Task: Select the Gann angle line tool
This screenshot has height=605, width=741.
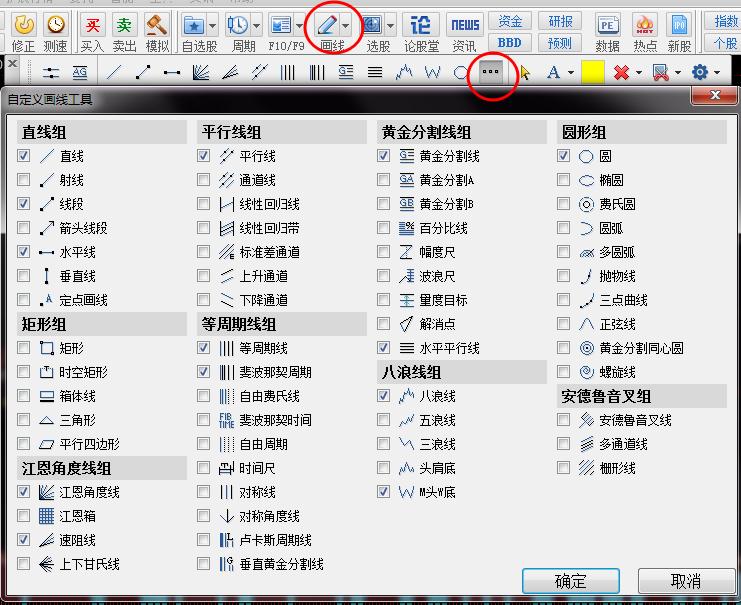Action: coord(201,72)
